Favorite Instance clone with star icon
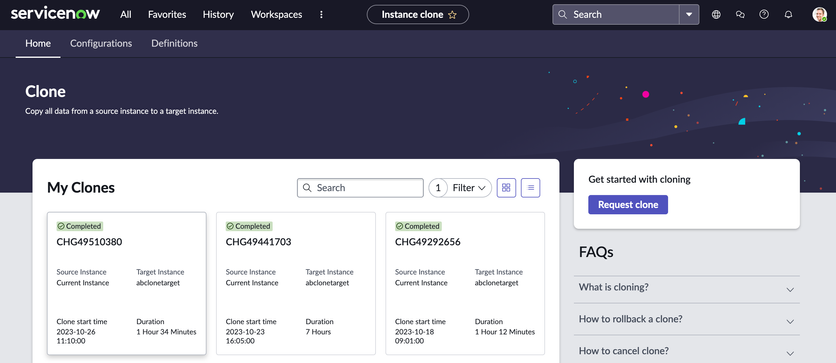 452,15
